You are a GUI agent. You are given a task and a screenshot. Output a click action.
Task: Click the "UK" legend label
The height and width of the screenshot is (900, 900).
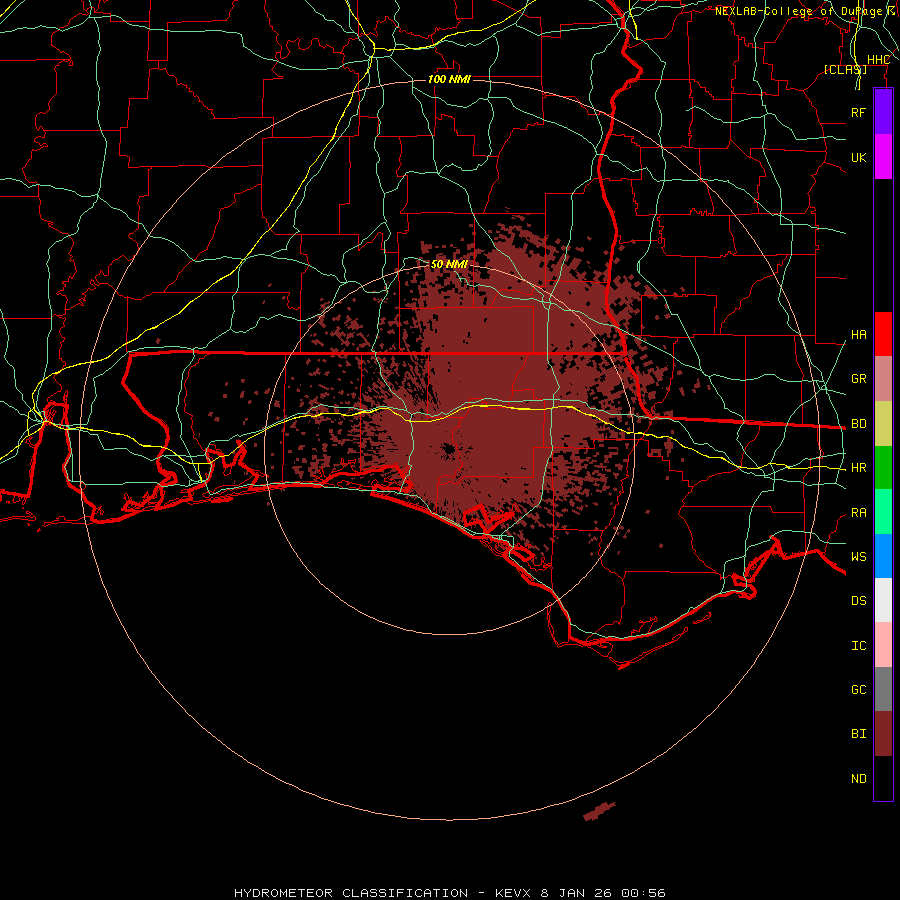[x=858, y=157]
